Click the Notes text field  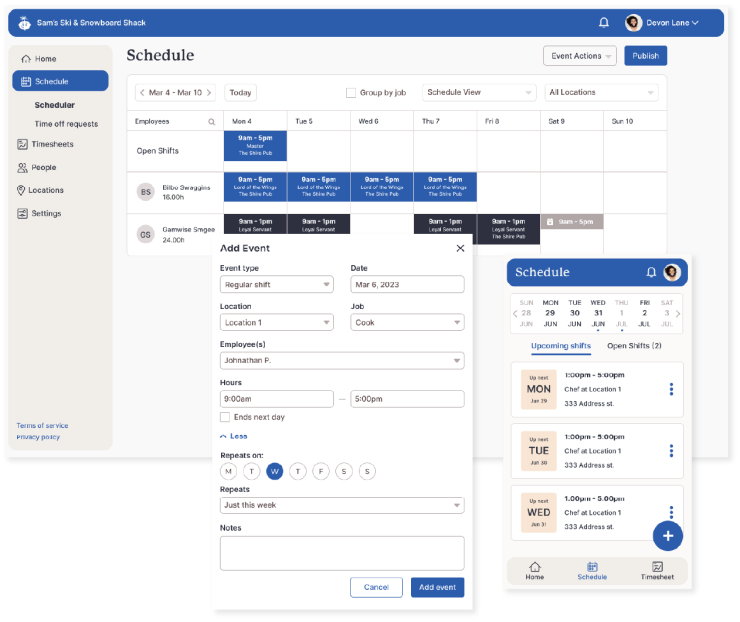(x=342, y=553)
